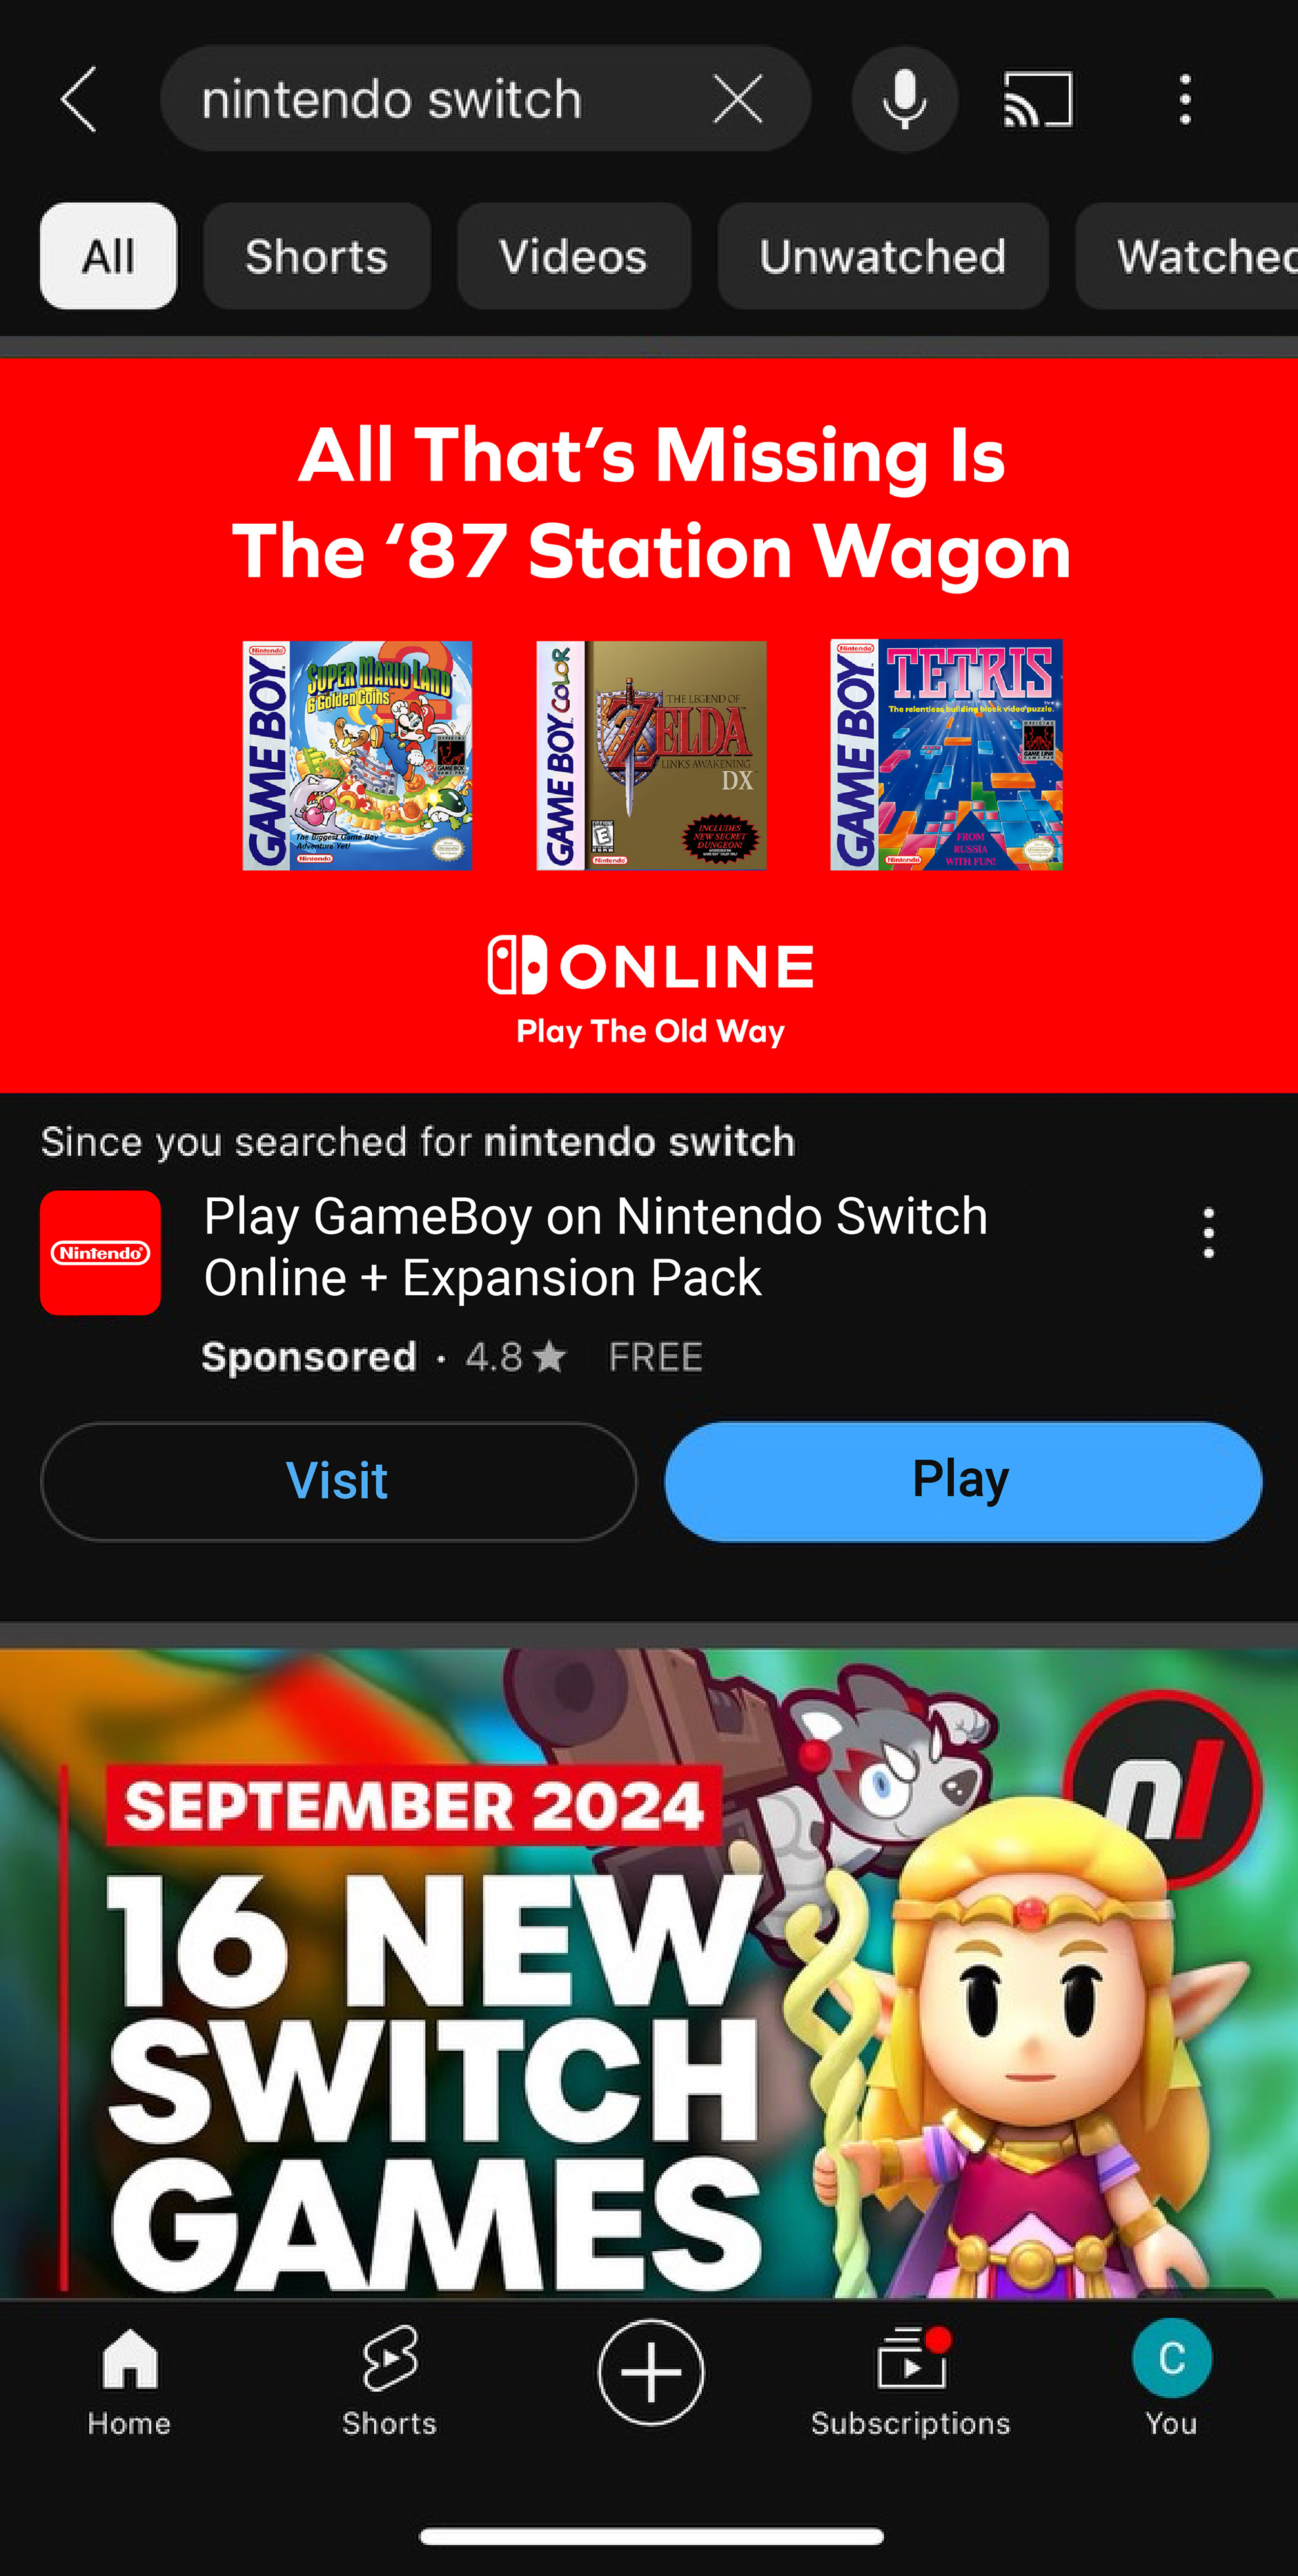This screenshot has height=2576, width=1298.
Task: Clear the nintendo switch search text
Action: 738,99
